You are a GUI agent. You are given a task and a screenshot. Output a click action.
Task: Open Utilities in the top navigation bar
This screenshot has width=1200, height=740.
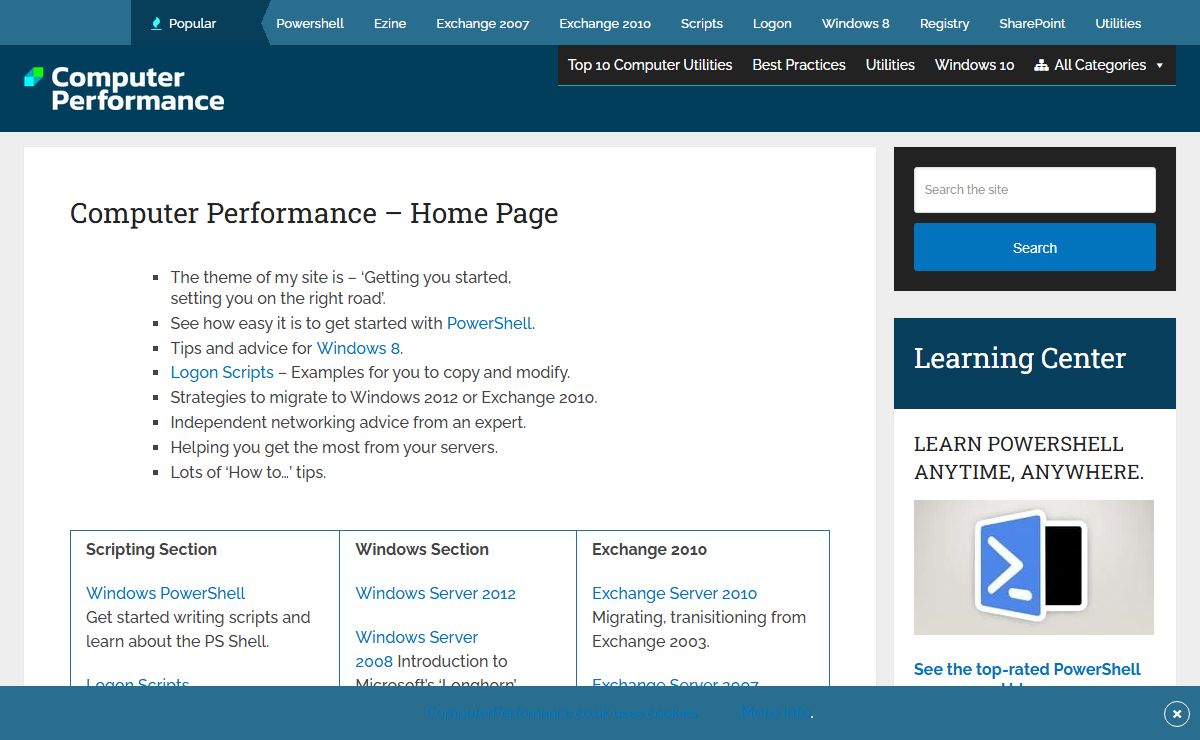pos(1118,23)
